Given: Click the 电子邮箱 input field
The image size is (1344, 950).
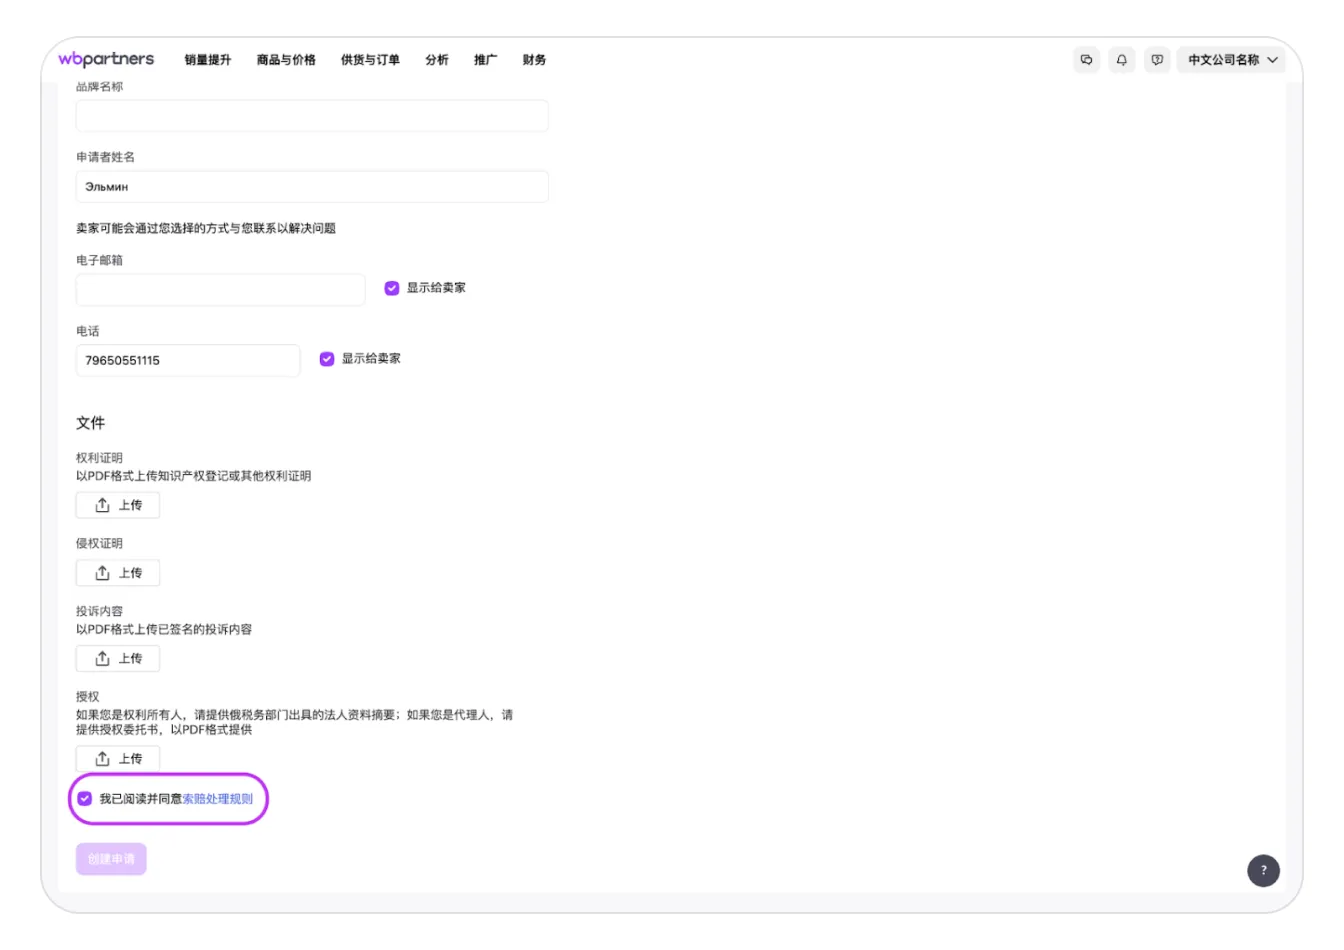Looking at the screenshot, I should (220, 290).
